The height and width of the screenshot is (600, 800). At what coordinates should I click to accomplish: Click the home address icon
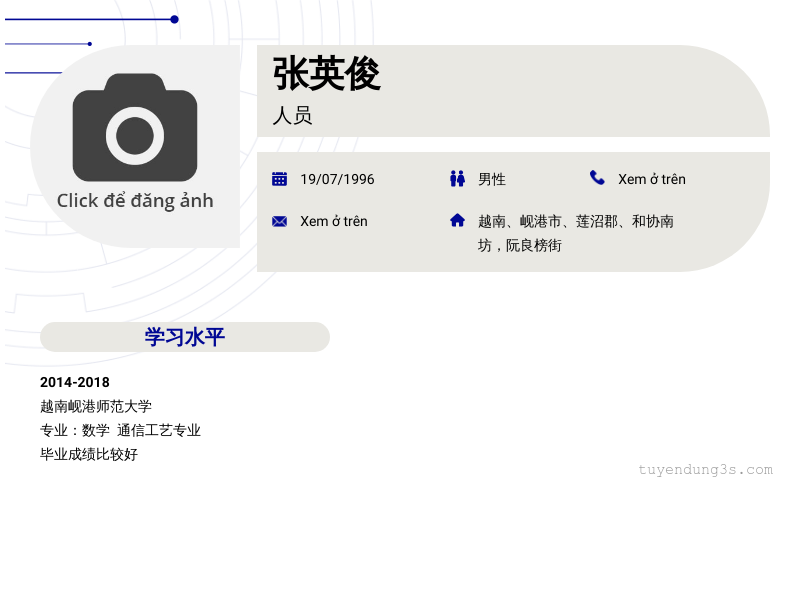(457, 220)
